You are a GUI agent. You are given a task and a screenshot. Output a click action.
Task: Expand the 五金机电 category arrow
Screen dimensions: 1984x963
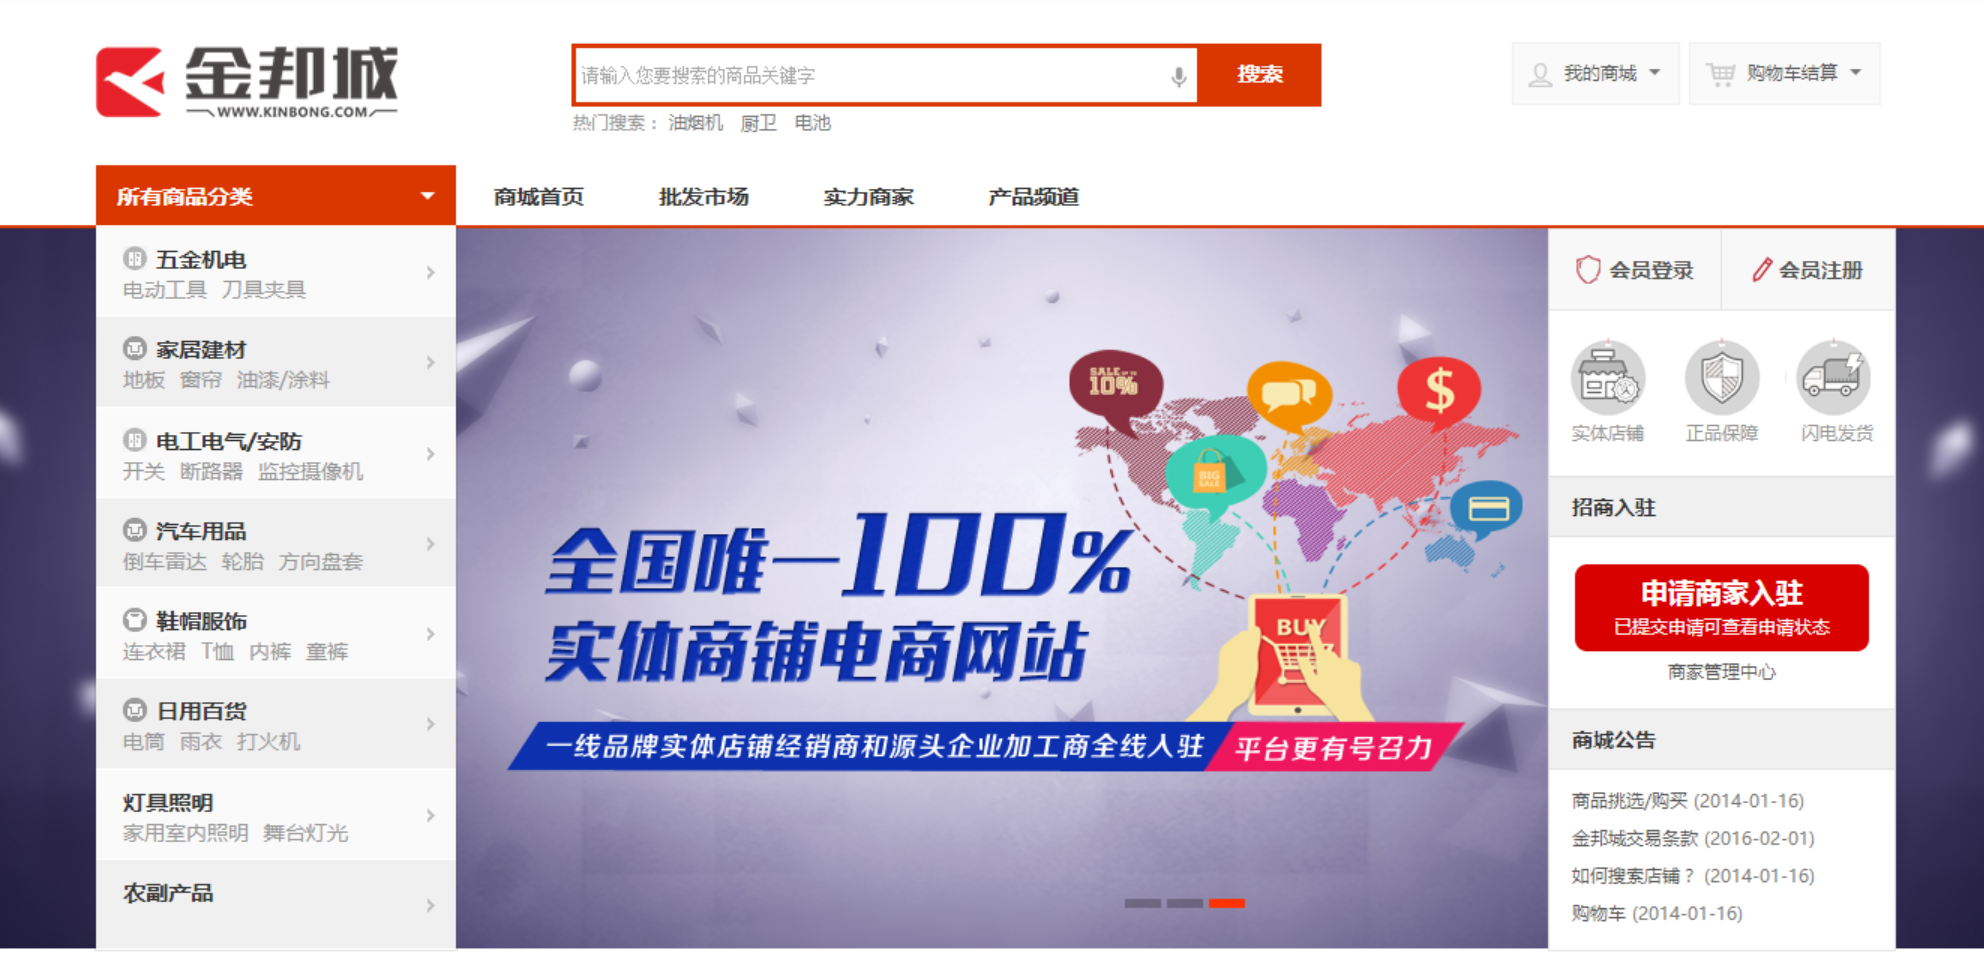click(431, 272)
